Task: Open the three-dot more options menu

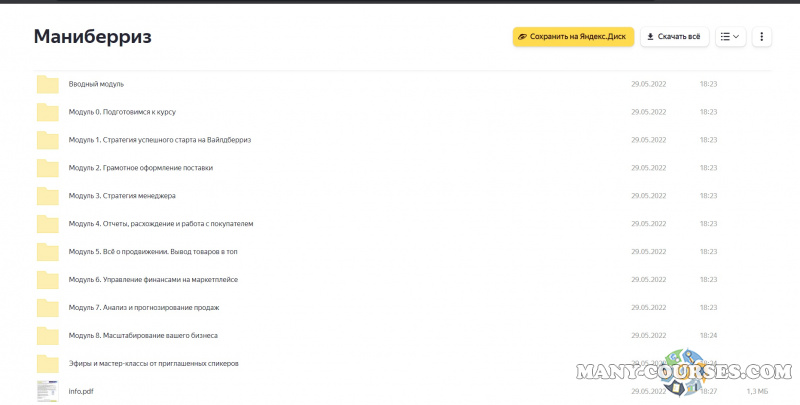Action: [x=762, y=37]
